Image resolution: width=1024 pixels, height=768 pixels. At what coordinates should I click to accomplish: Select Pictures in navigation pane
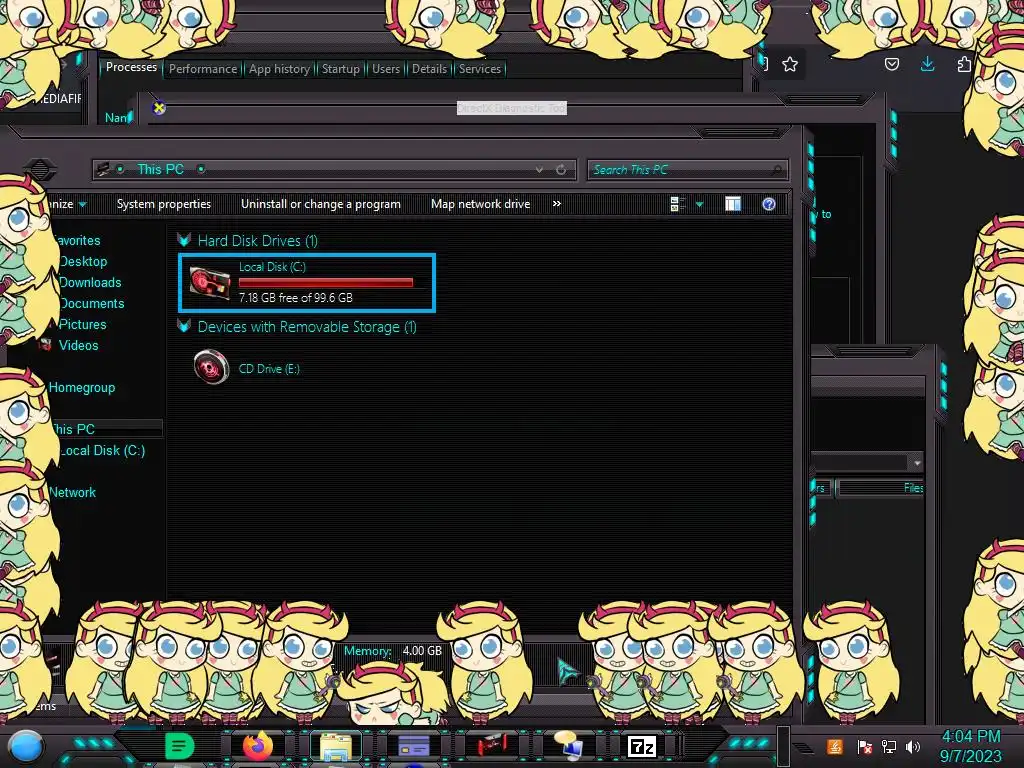pos(82,324)
